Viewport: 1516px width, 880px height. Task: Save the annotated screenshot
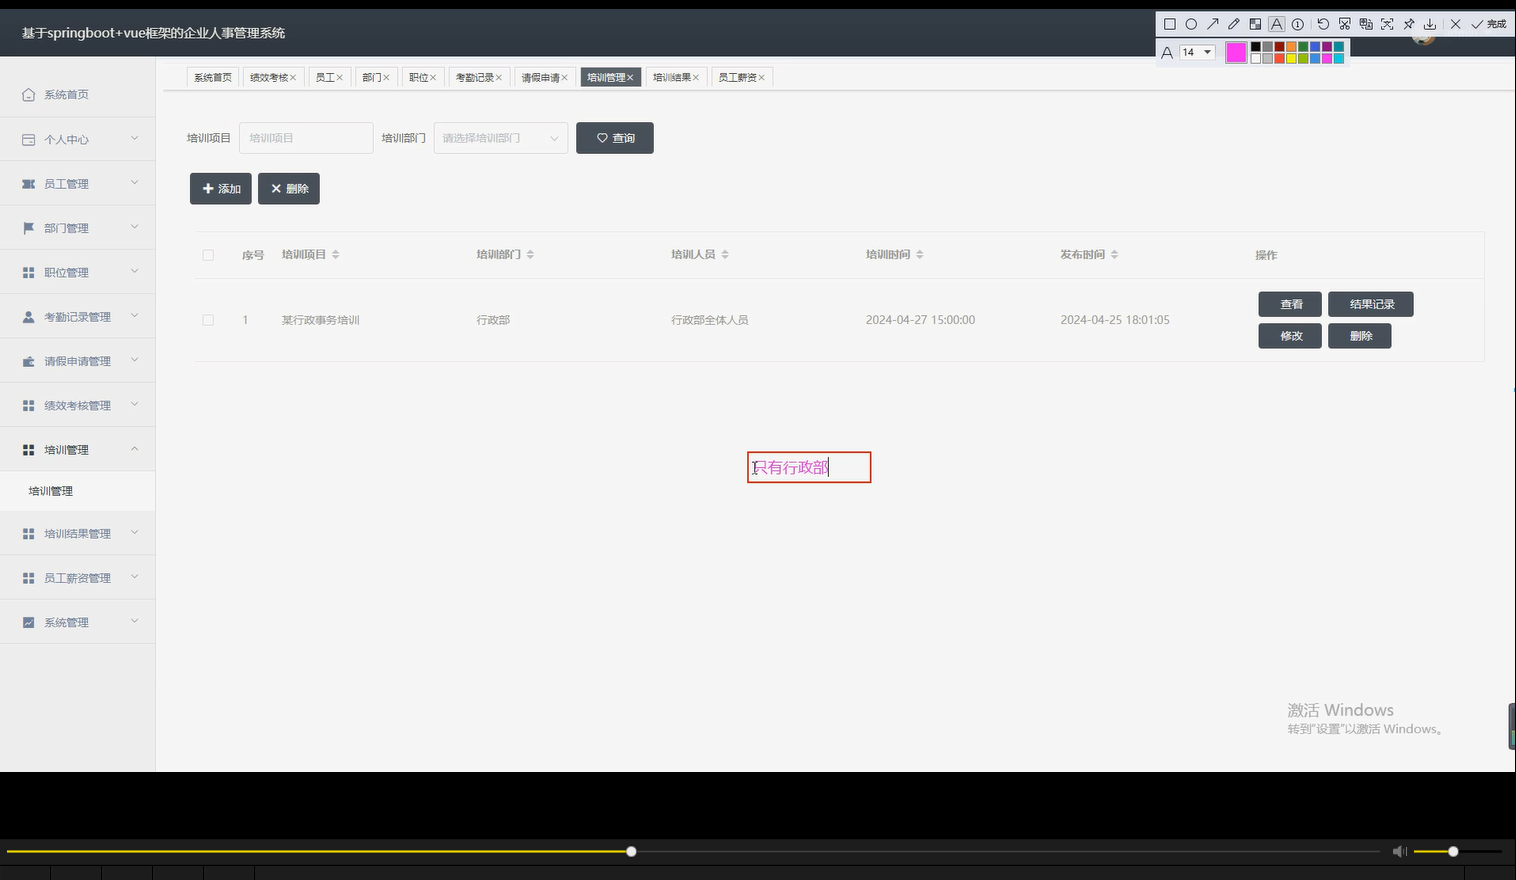coord(1431,24)
